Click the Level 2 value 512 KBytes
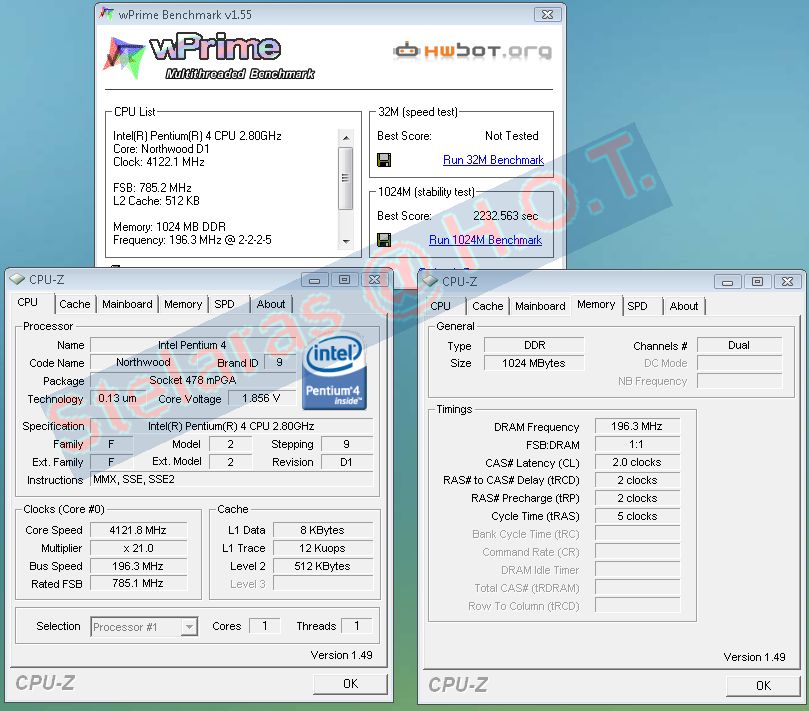 (322, 566)
